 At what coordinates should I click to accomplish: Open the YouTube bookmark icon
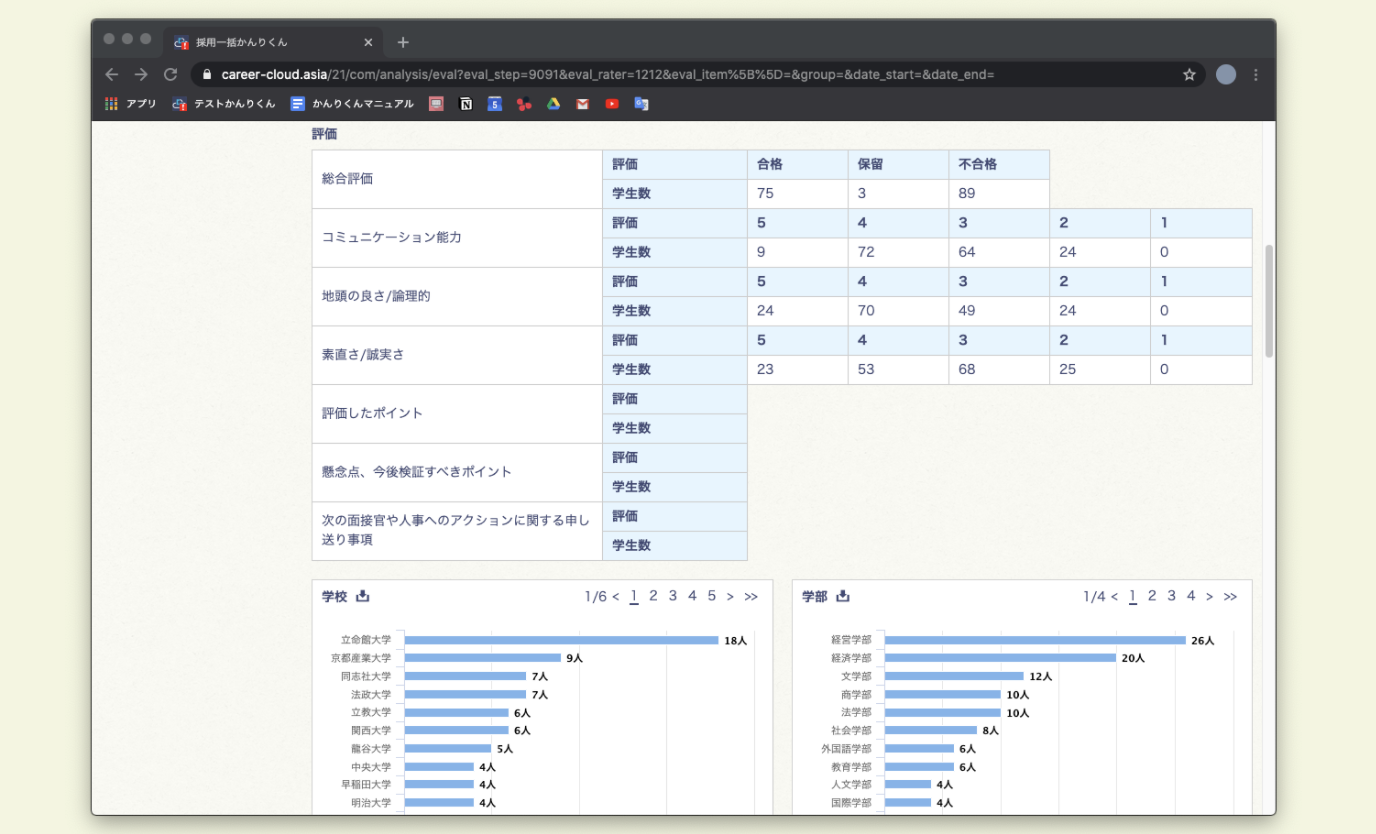point(612,103)
